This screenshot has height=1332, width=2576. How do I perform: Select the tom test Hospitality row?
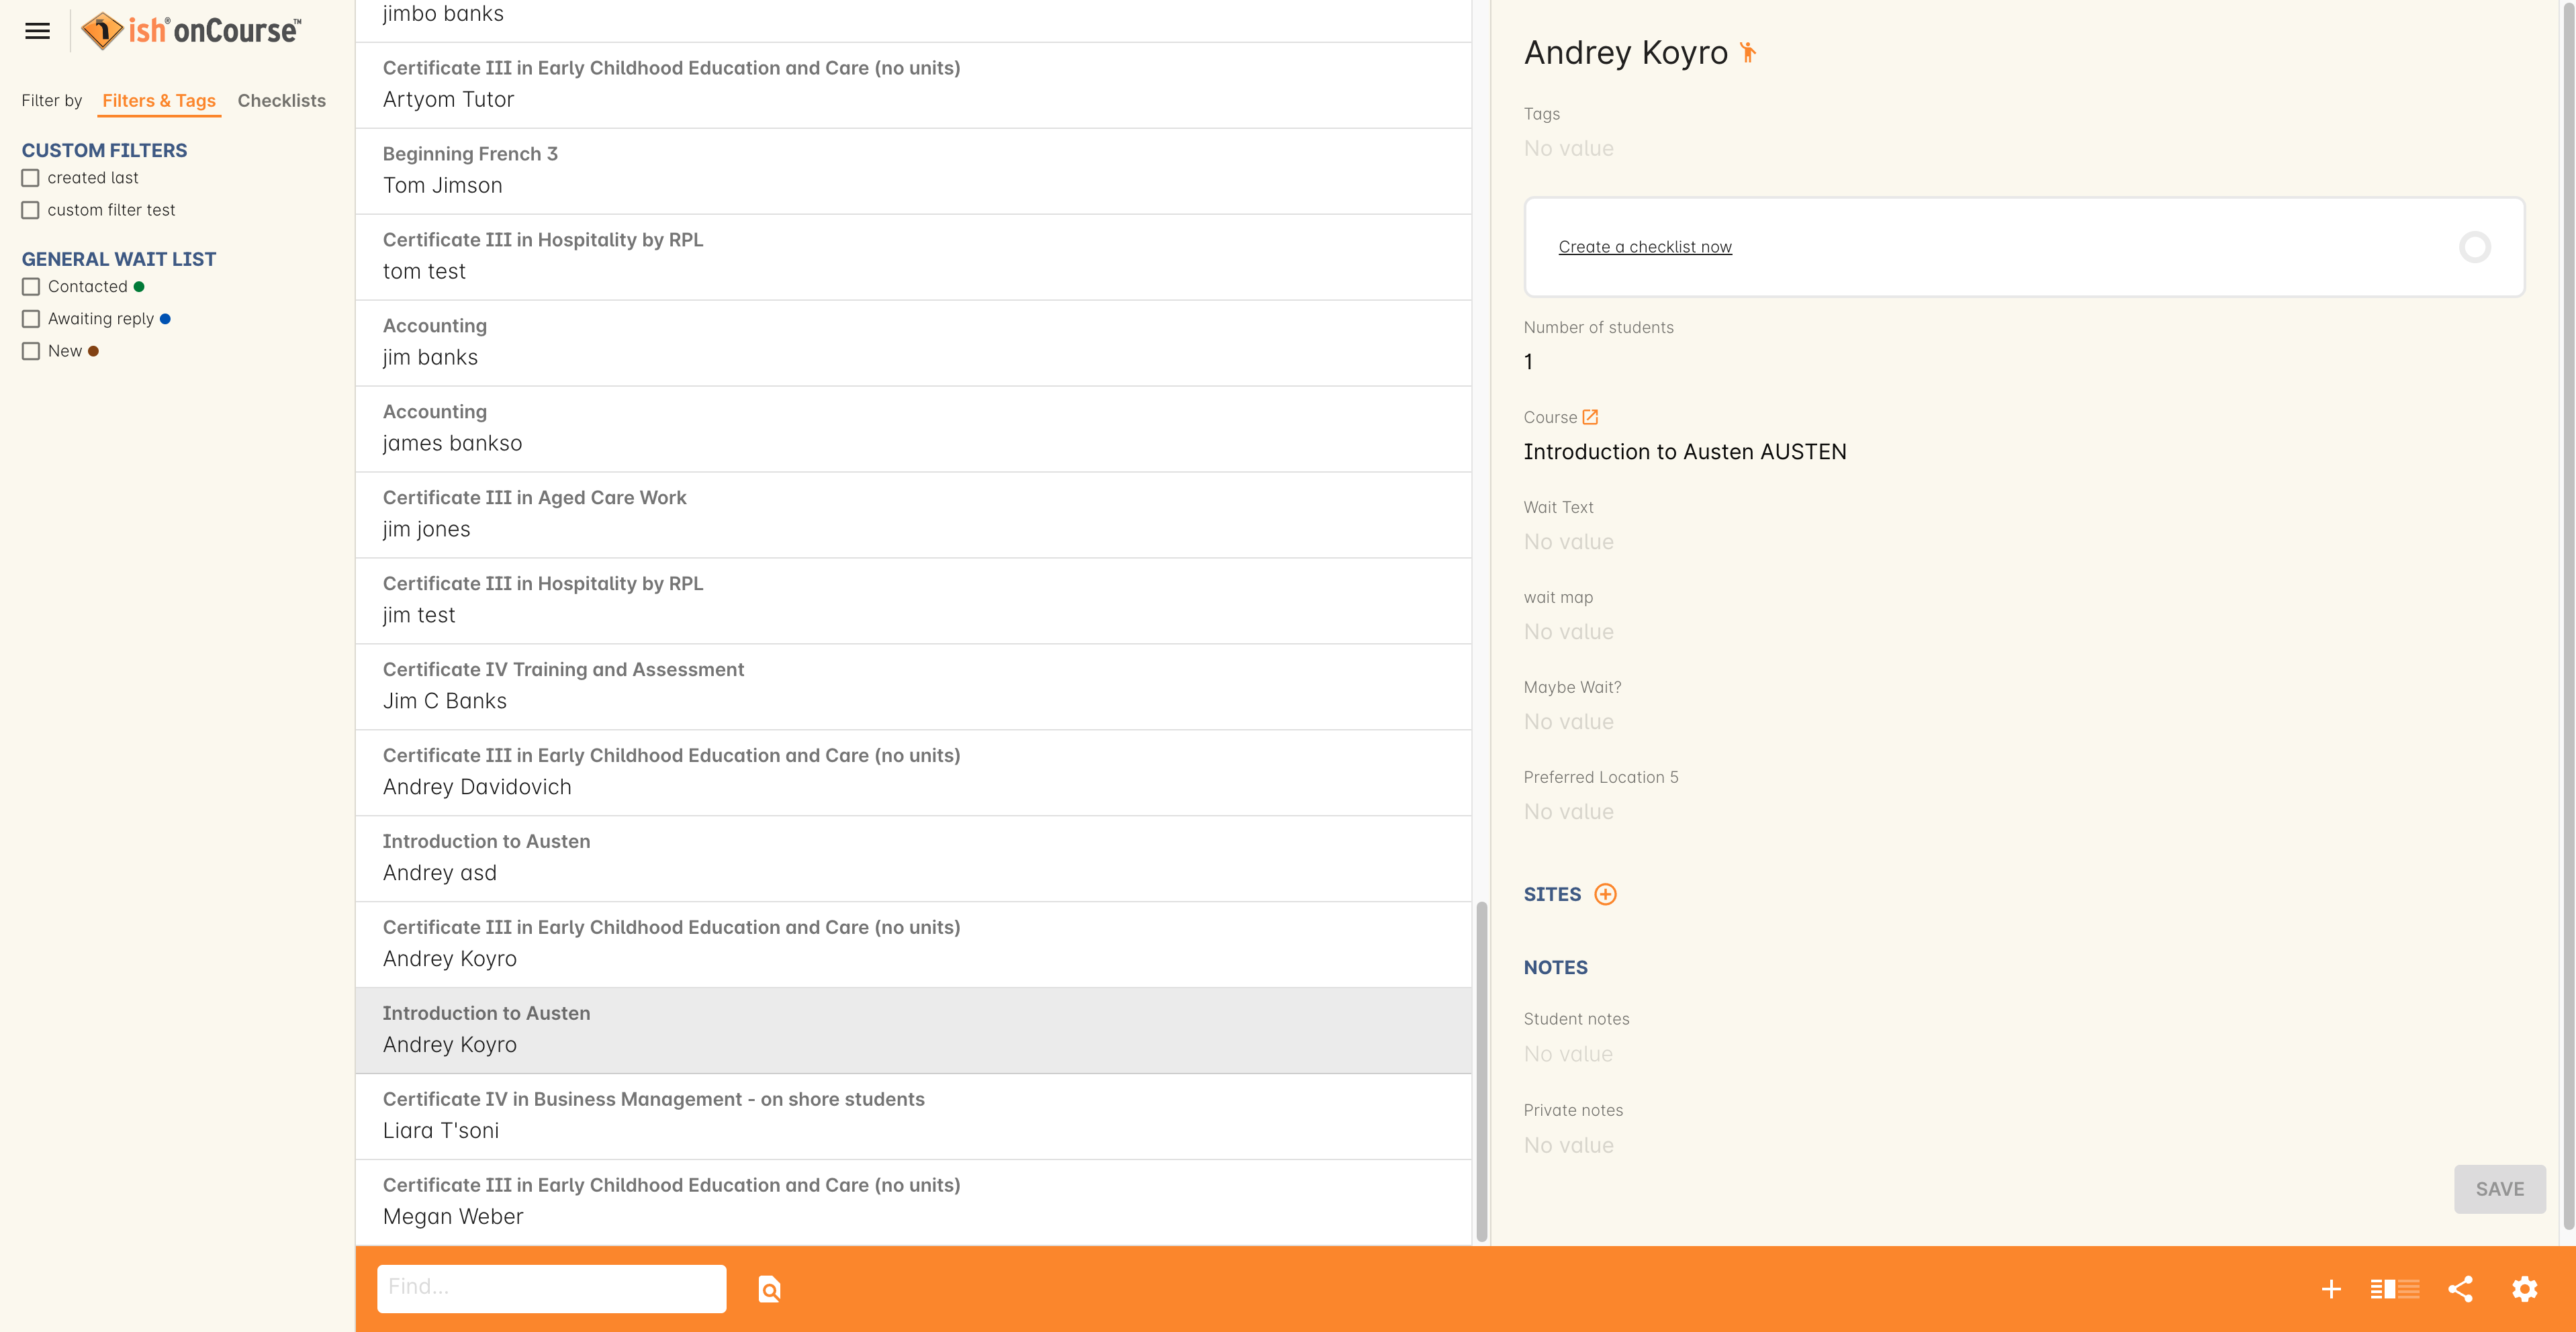pyautogui.click(x=913, y=257)
